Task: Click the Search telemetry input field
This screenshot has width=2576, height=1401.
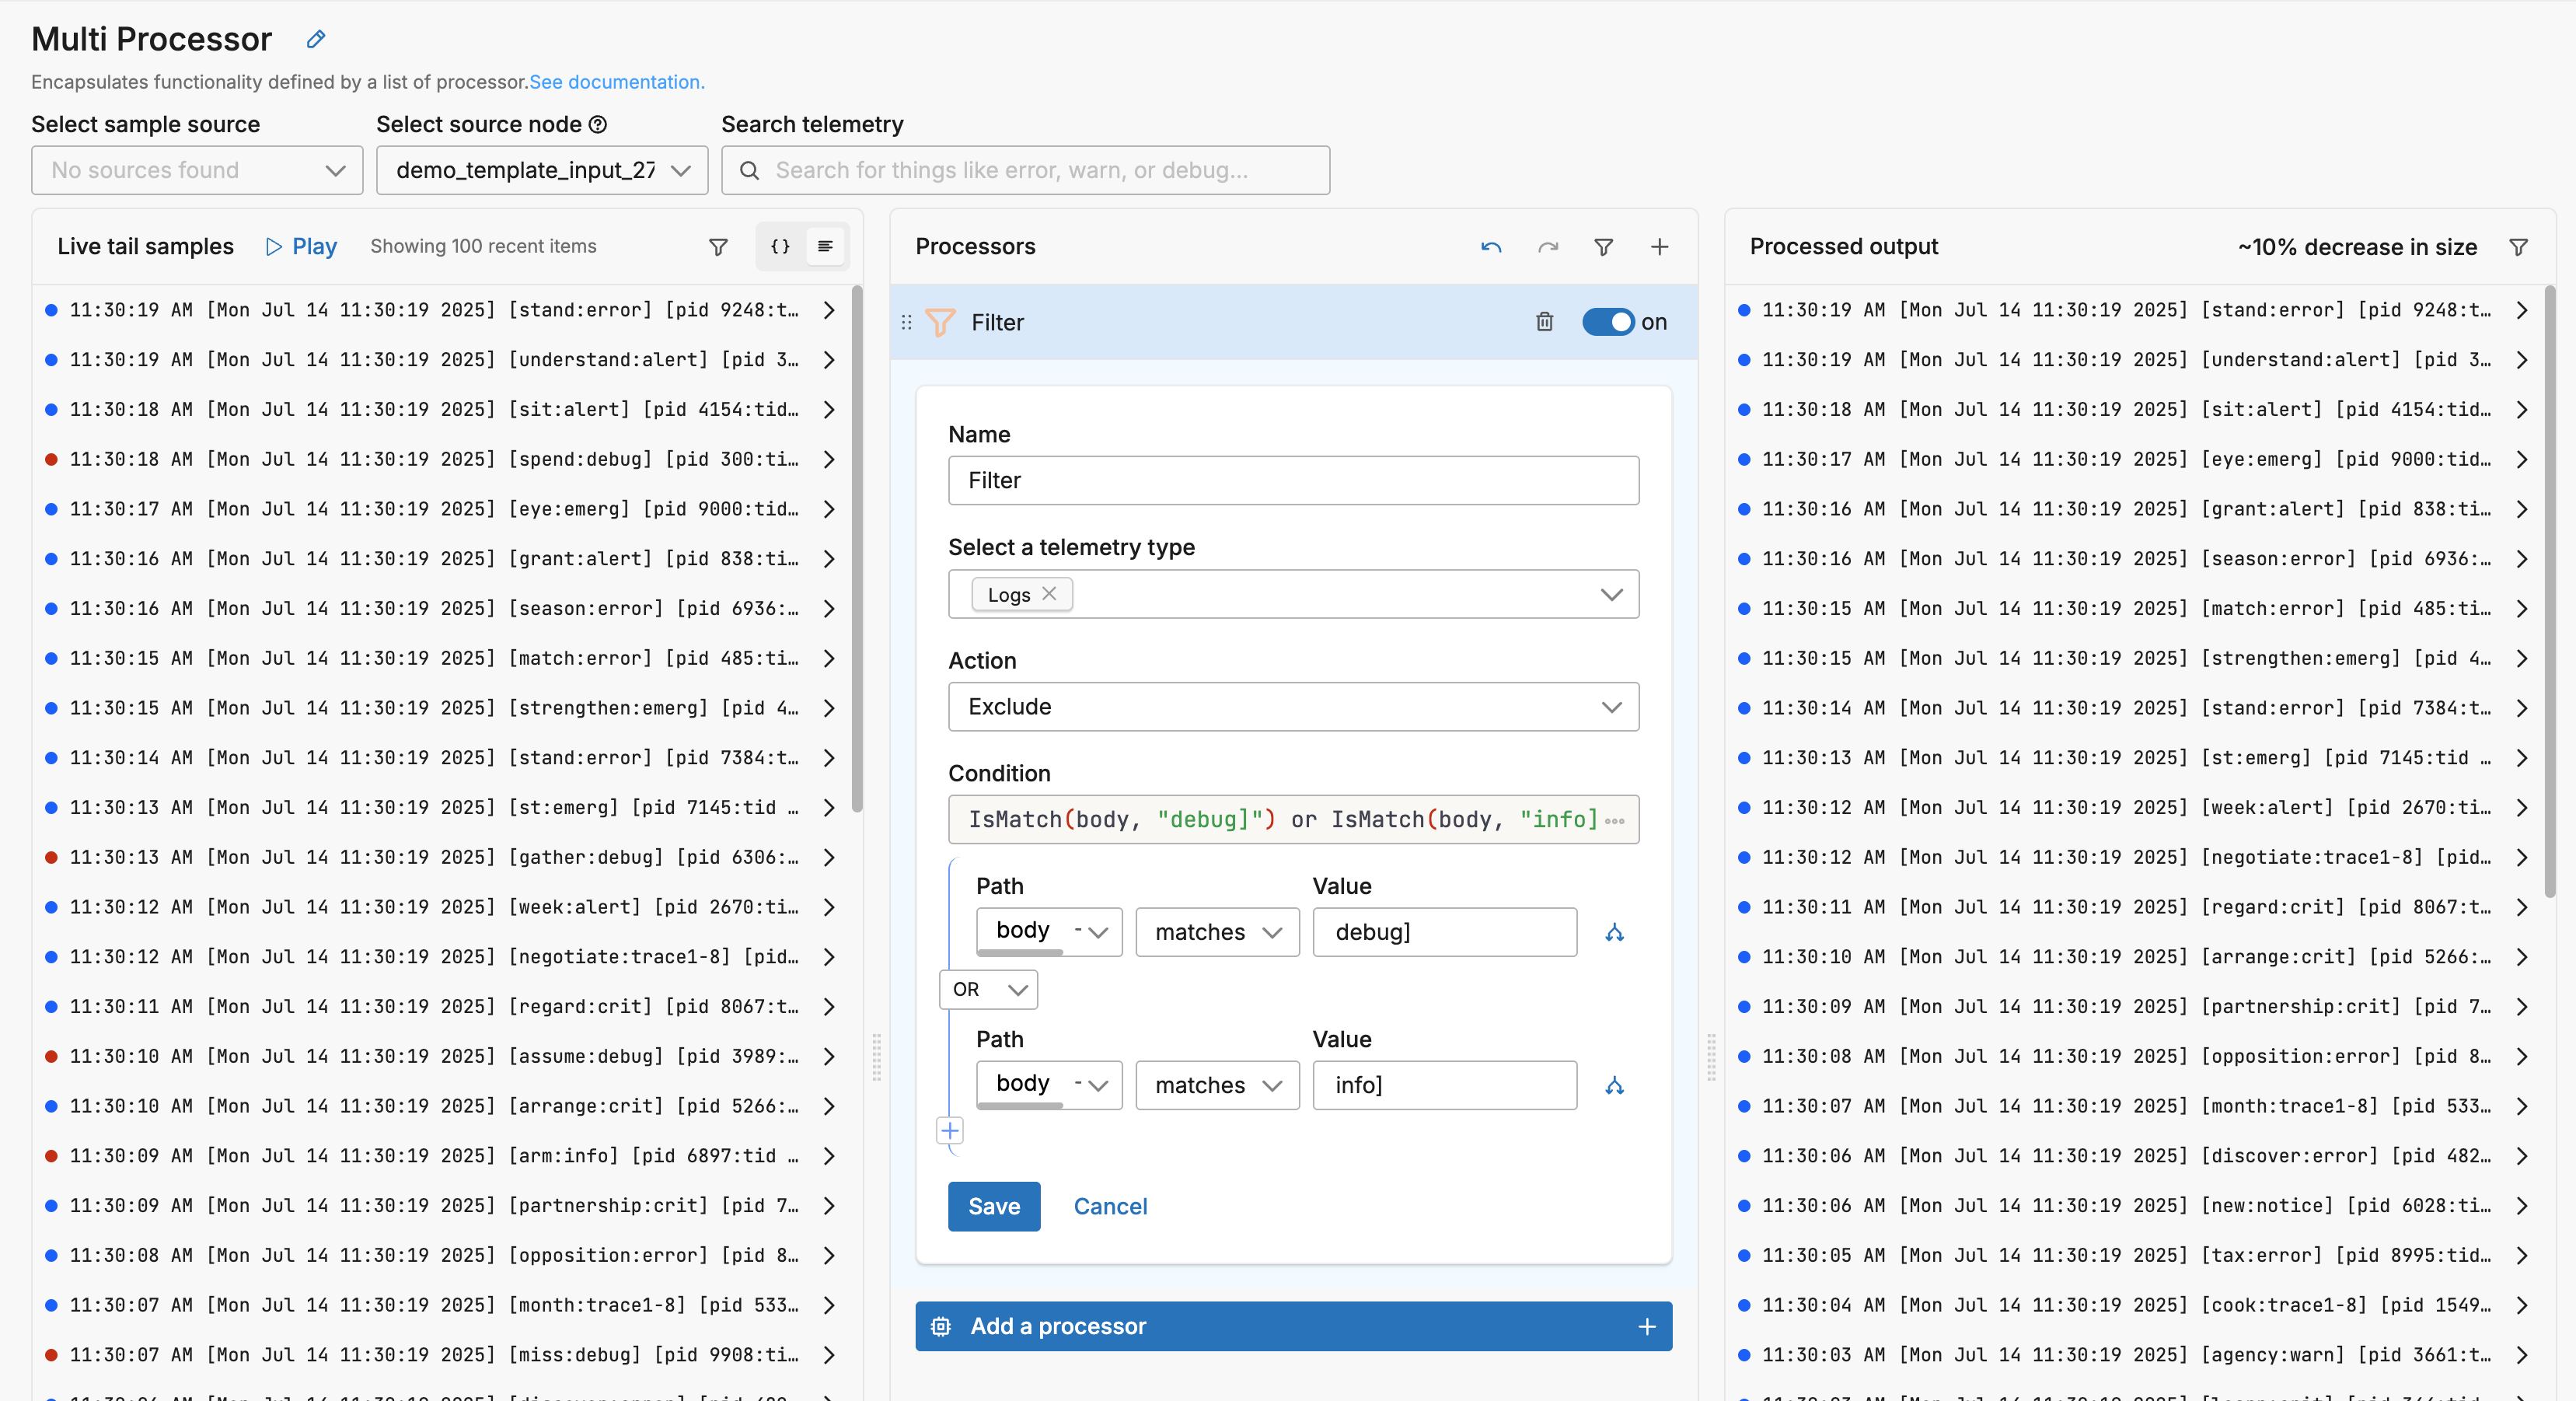Action: (x=1025, y=171)
